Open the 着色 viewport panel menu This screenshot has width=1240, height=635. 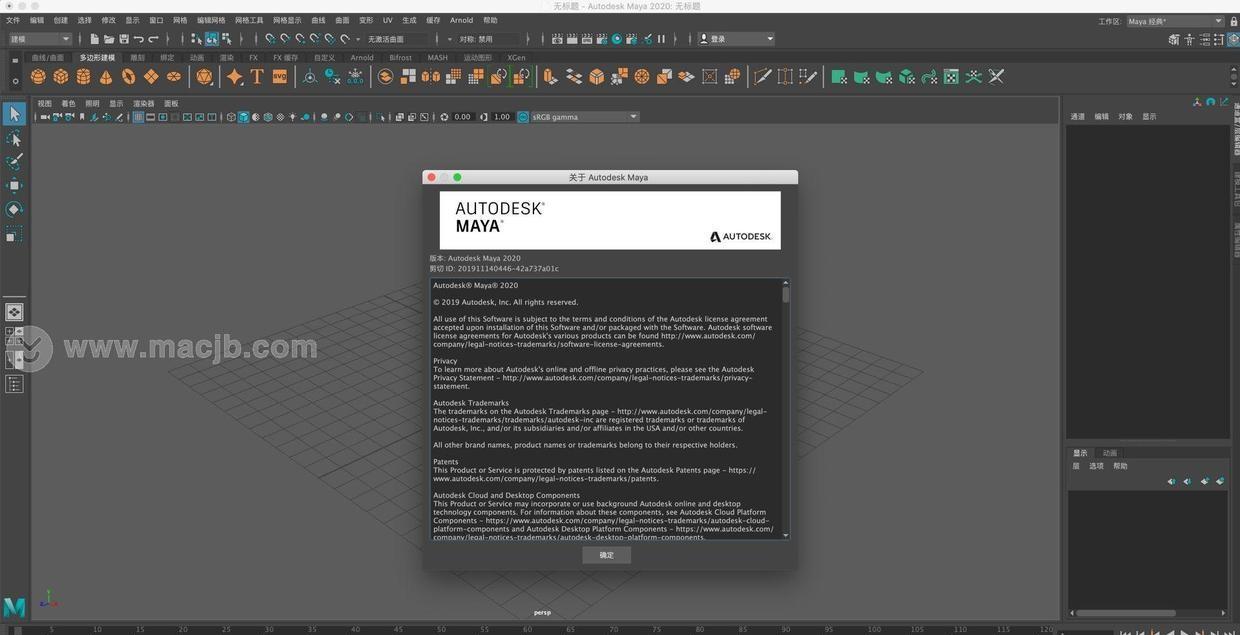(x=68, y=104)
